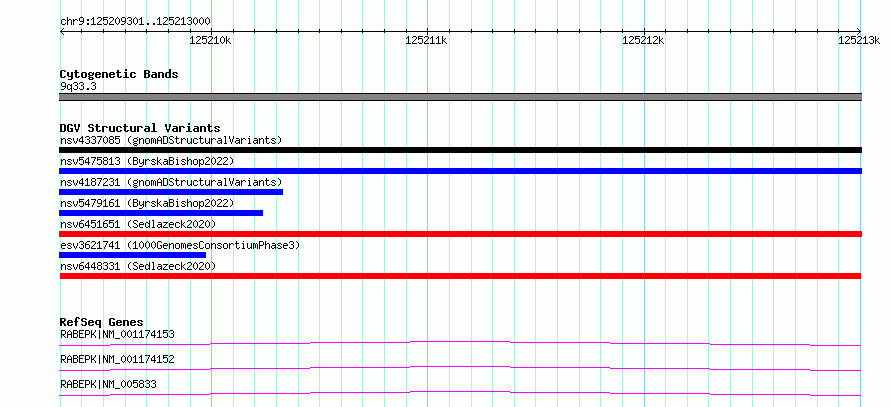Click the 125210k ruler marker
Viewport: 890px width, 407px height.
click(210, 40)
